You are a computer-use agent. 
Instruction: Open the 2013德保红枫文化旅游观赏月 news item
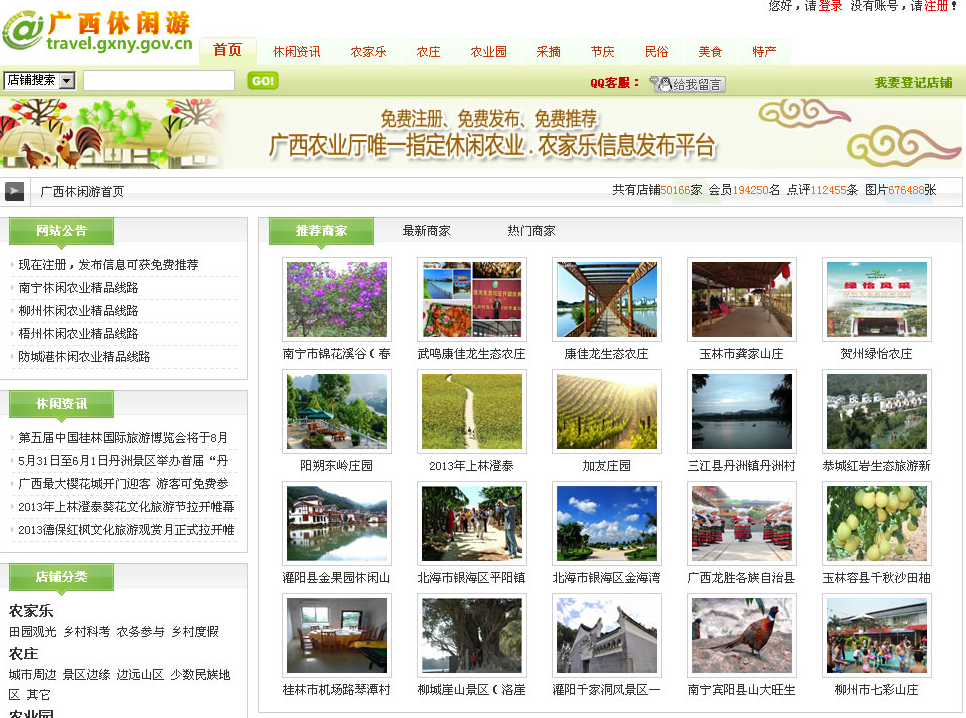point(126,530)
